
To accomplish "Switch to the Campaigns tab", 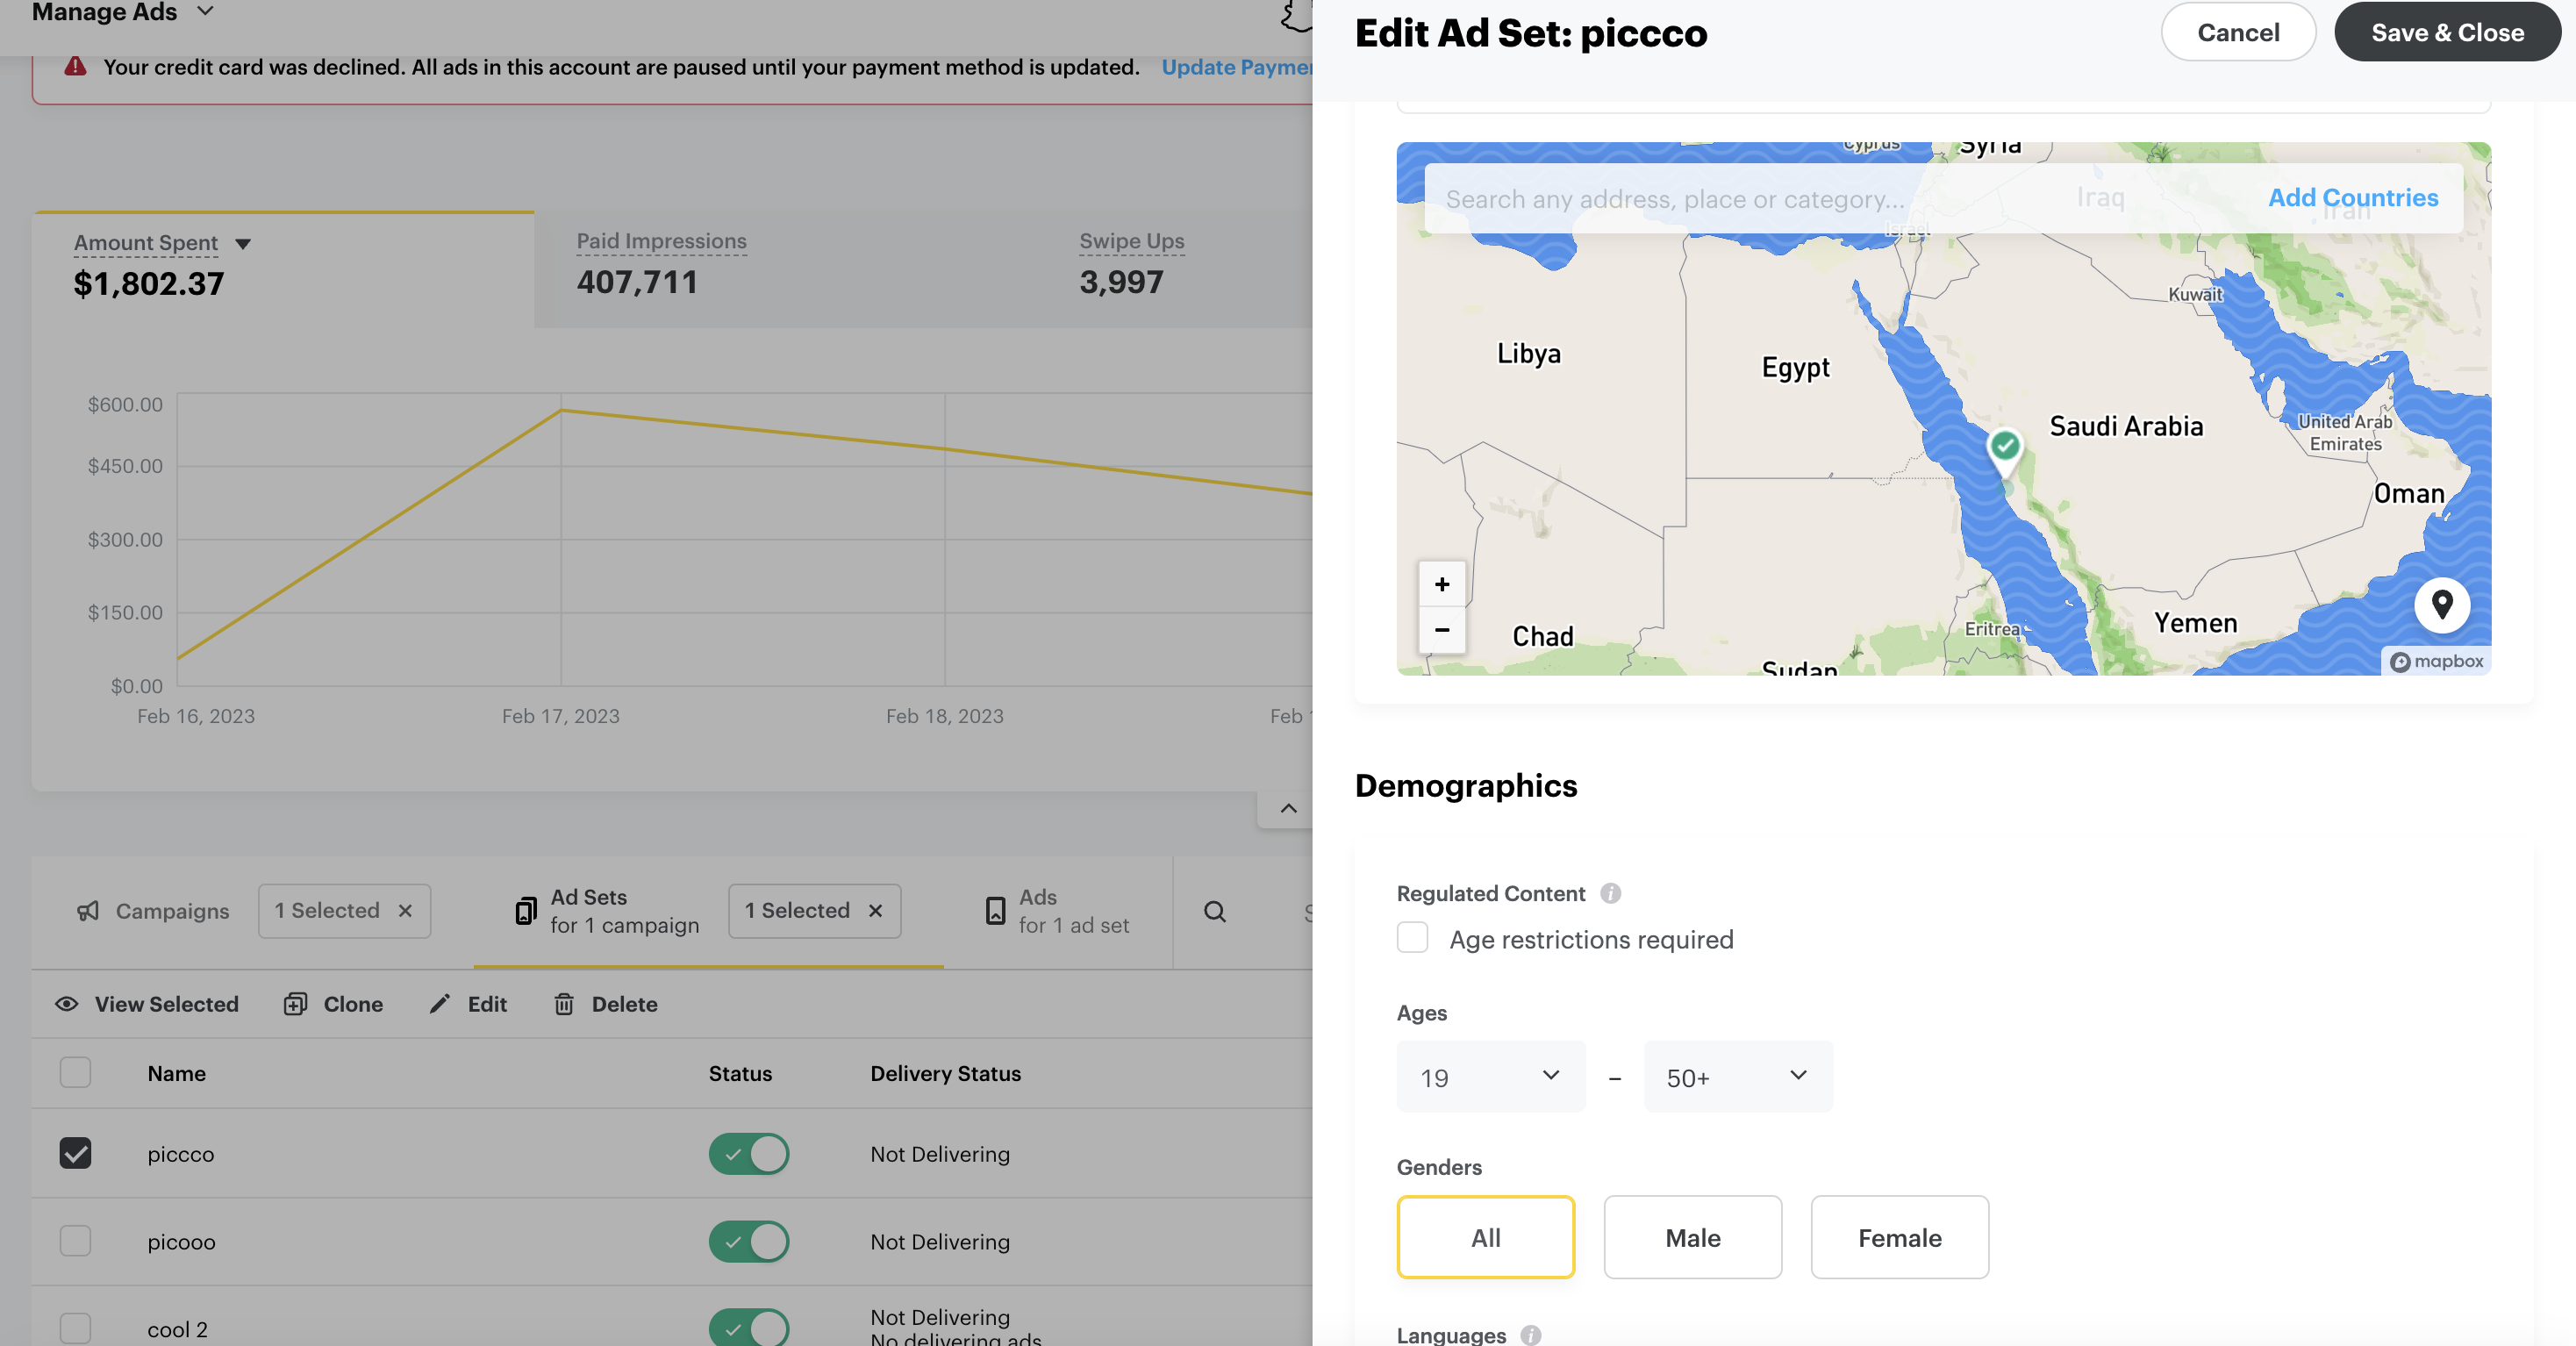I will click(153, 911).
